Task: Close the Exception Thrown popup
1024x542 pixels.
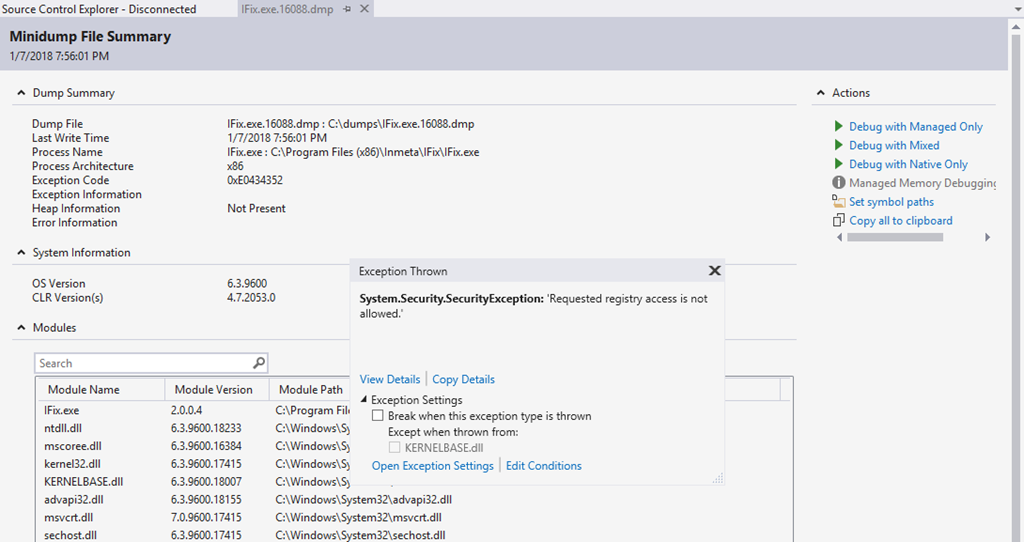Action: pyautogui.click(x=714, y=271)
